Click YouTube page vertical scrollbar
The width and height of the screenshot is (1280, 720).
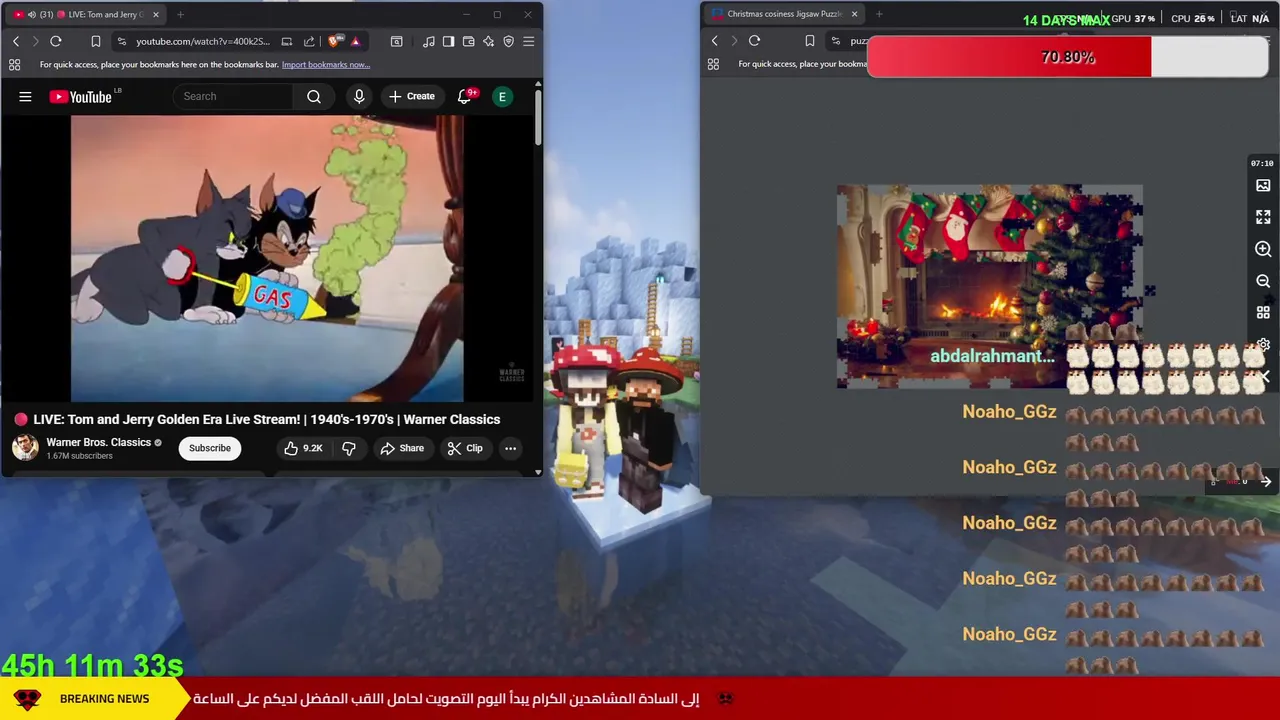click(x=538, y=116)
